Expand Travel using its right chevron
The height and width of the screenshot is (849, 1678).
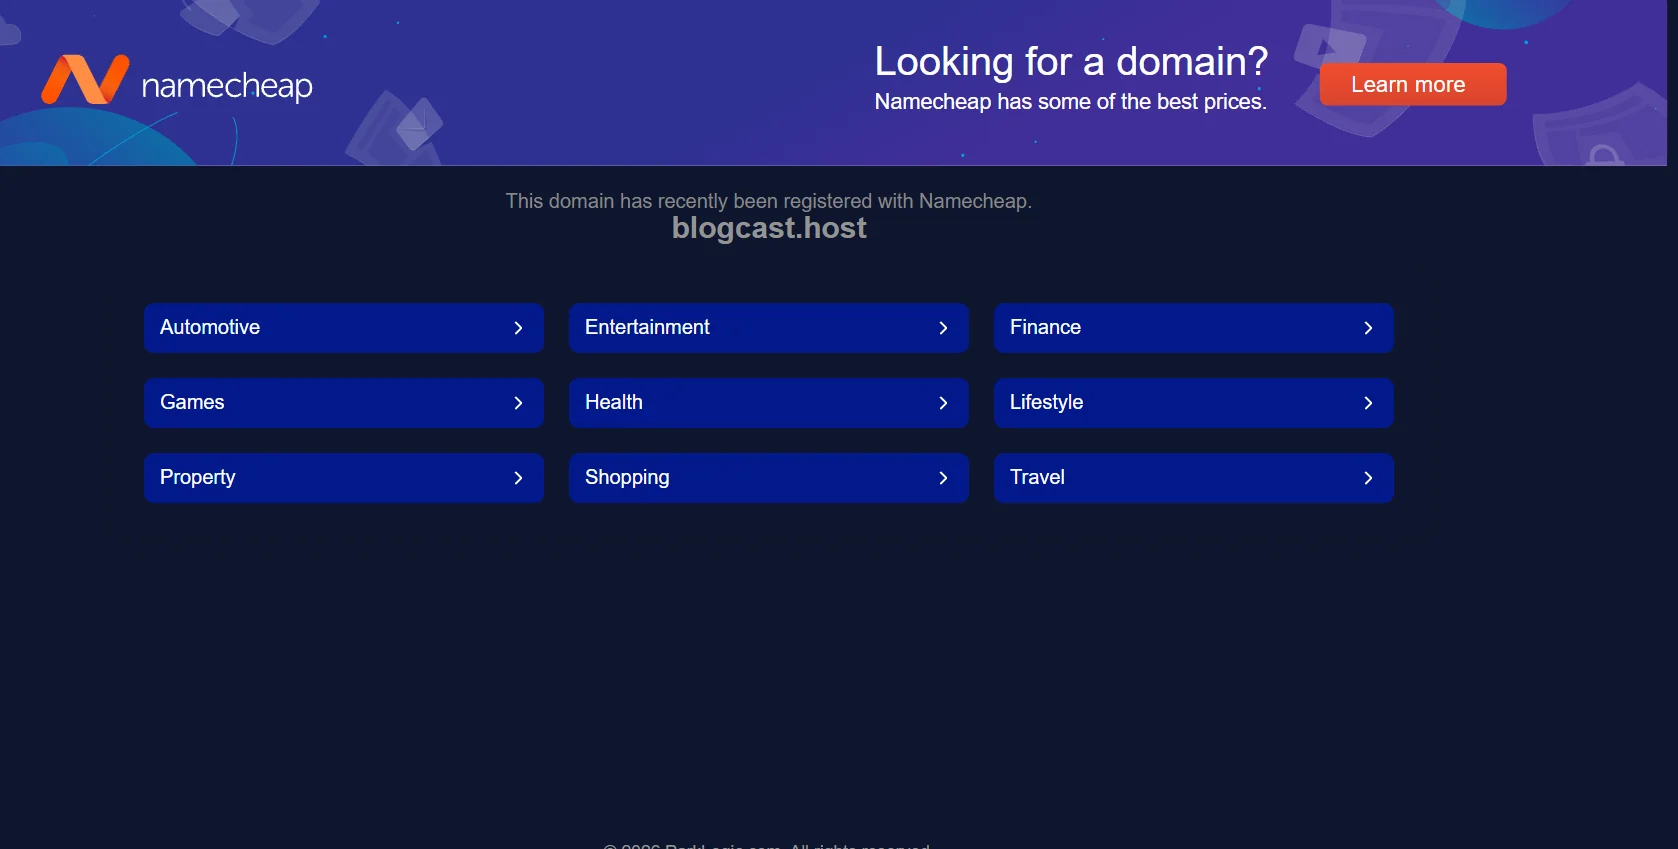pyautogui.click(x=1368, y=478)
